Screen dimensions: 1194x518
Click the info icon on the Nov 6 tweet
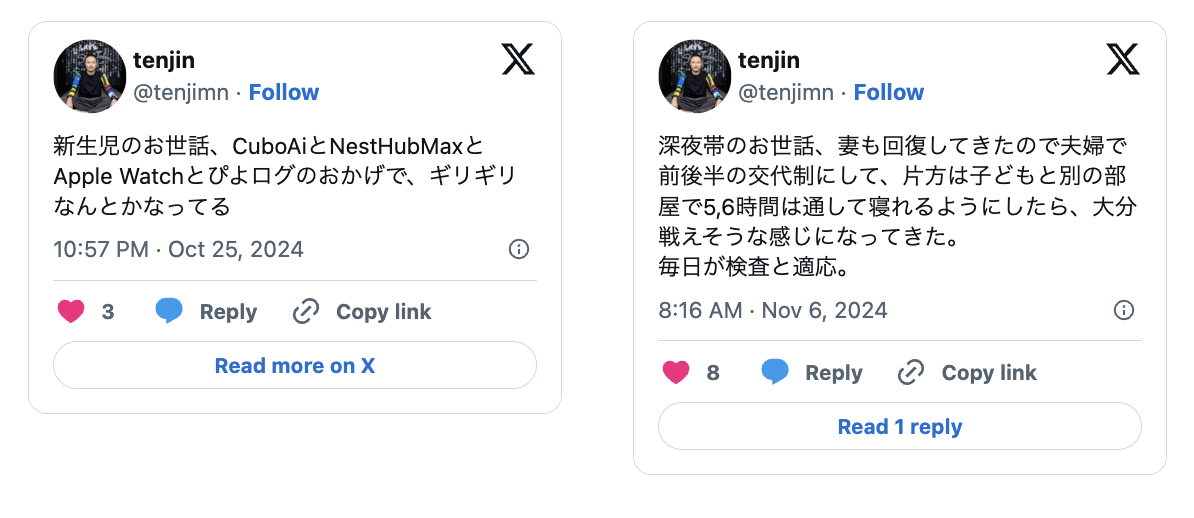1124,310
